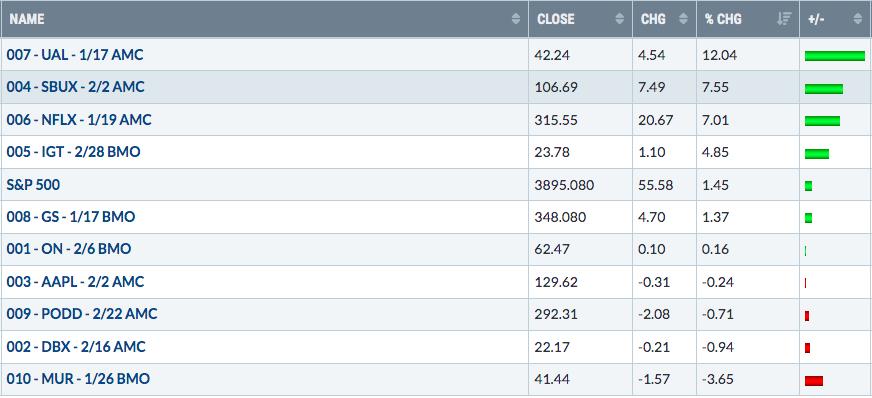The width and height of the screenshot is (872, 398).
Task: Select the NAME column header
Action: pyautogui.click(x=26, y=19)
